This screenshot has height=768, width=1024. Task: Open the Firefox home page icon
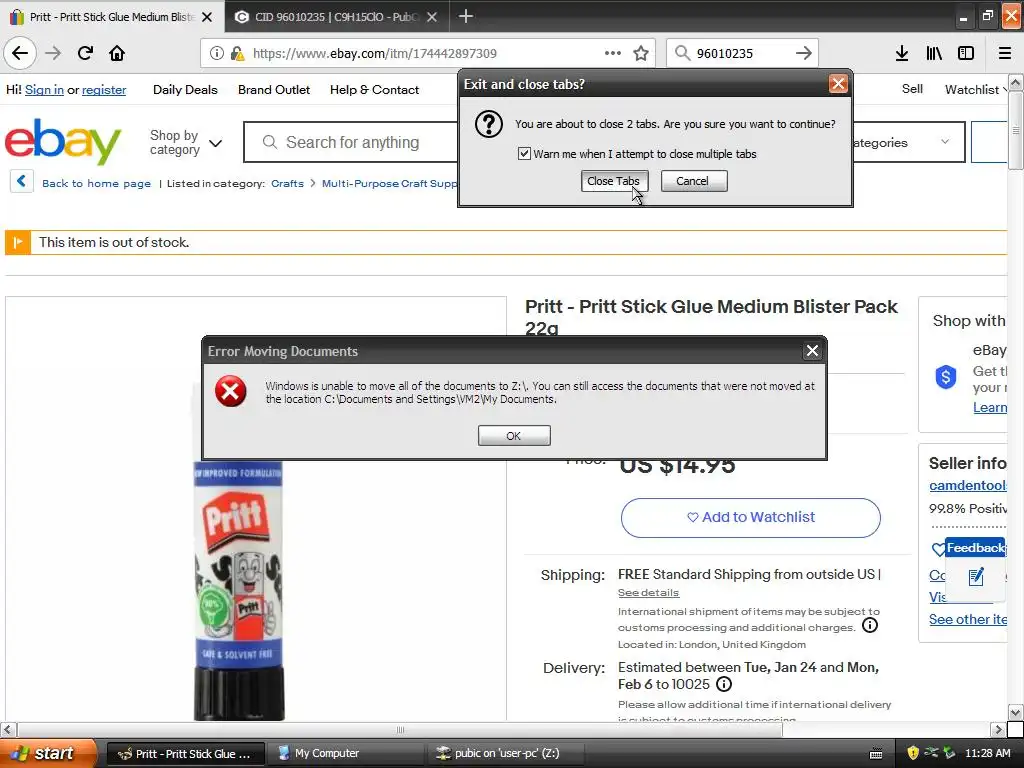pos(117,53)
